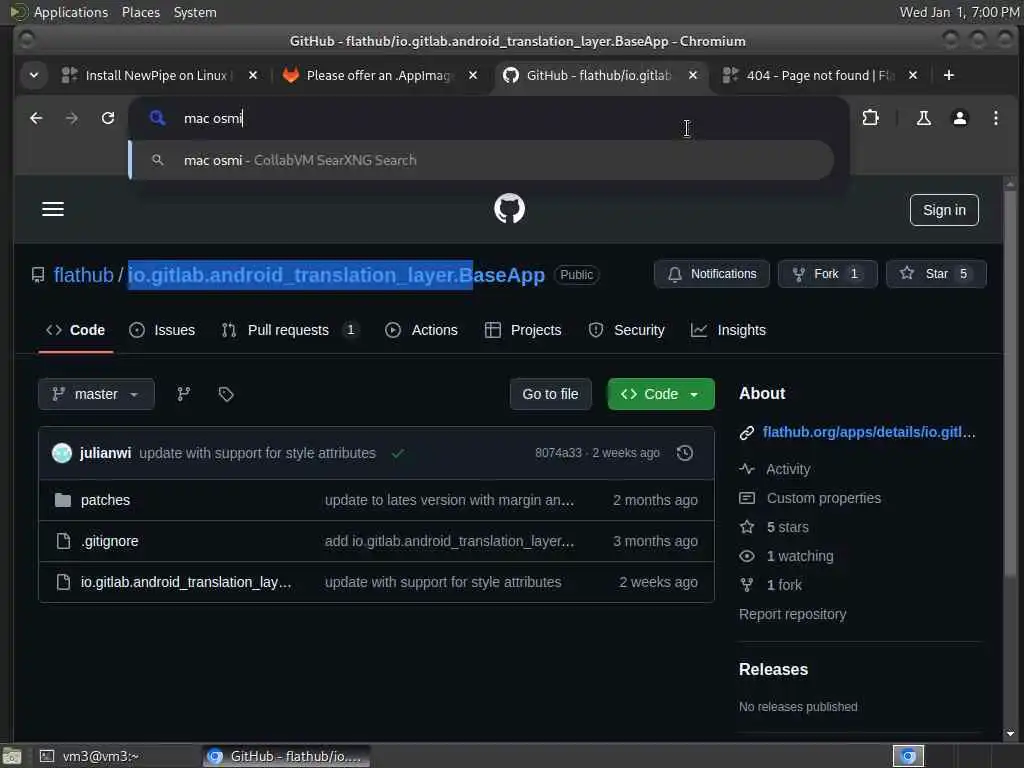Expand the master branch dropdown

pos(96,394)
